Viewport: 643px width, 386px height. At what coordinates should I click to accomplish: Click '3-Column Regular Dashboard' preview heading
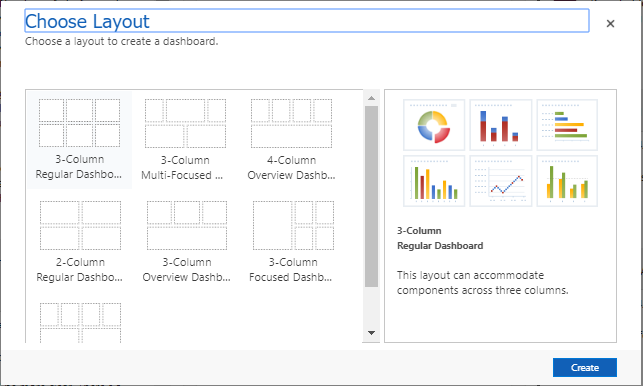(x=440, y=238)
